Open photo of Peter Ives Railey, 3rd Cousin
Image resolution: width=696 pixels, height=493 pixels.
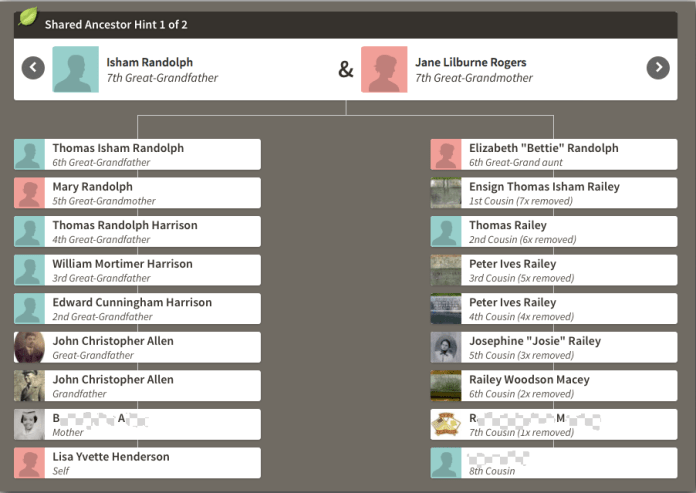tap(446, 270)
